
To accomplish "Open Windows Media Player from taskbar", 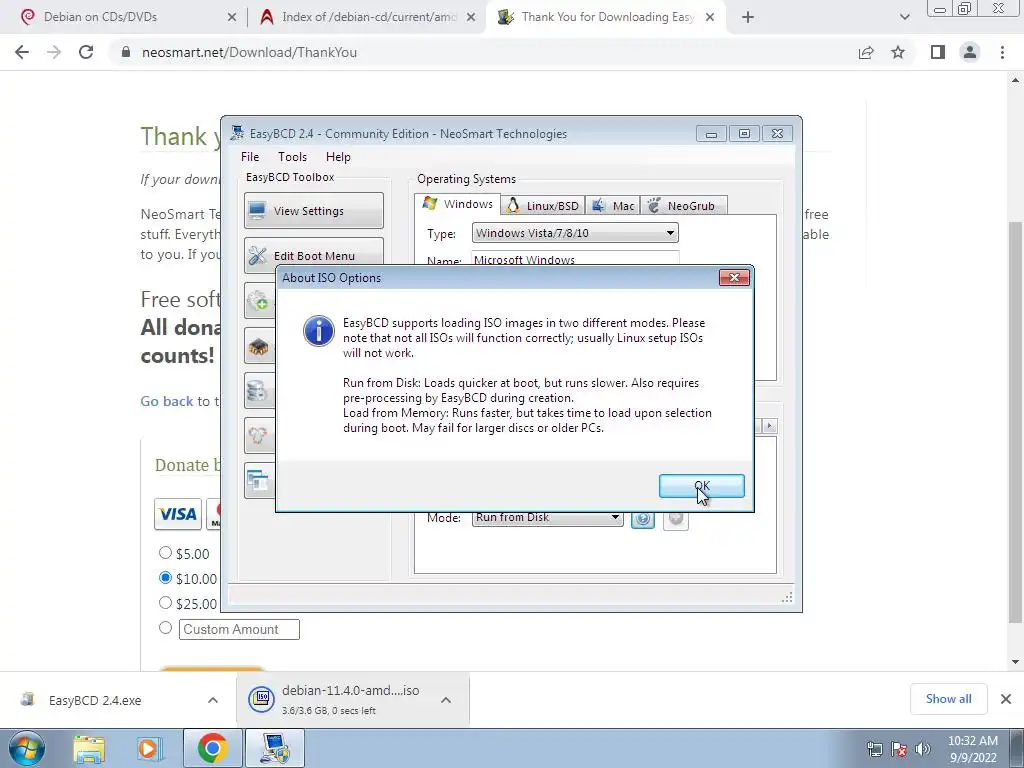I will (150, 749).
